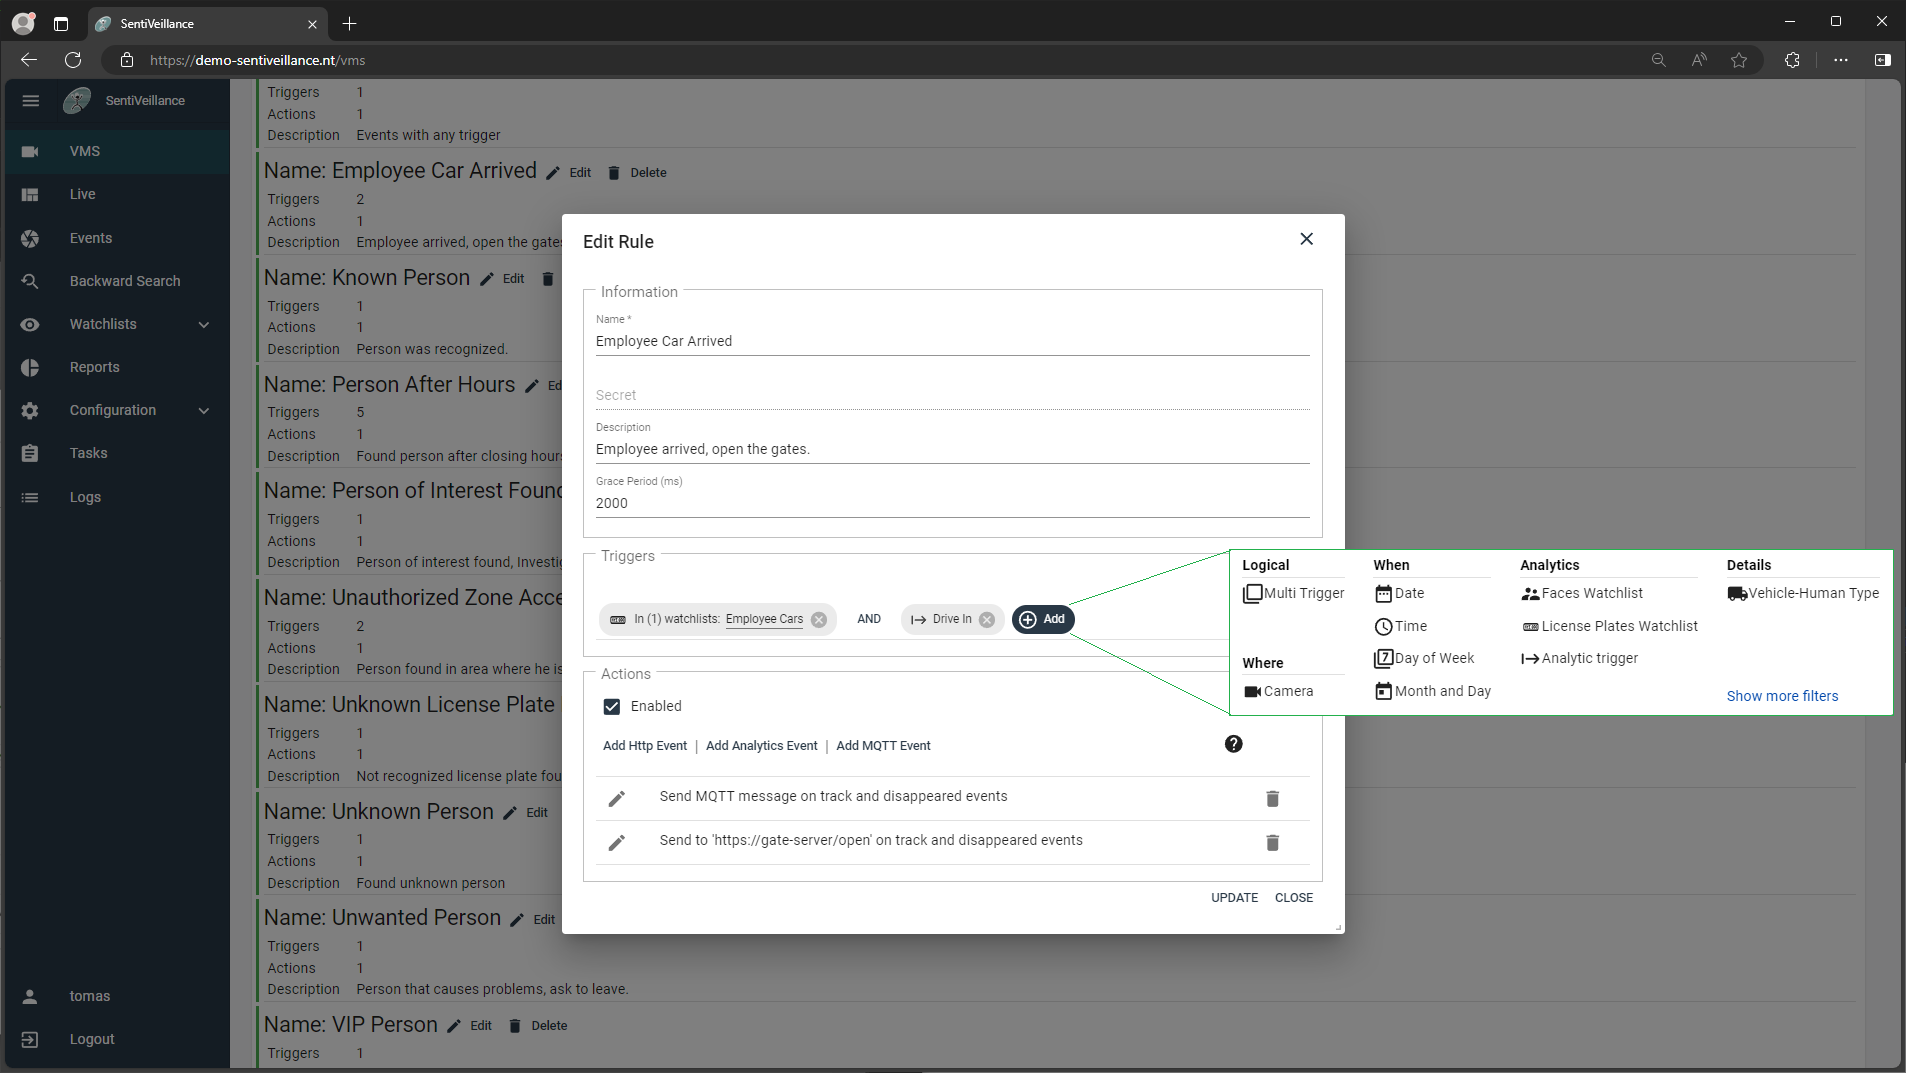The image size is (1906, 1073).
Task: Pick the Vehicle-Human Type filter
Action: point(1803,593)
